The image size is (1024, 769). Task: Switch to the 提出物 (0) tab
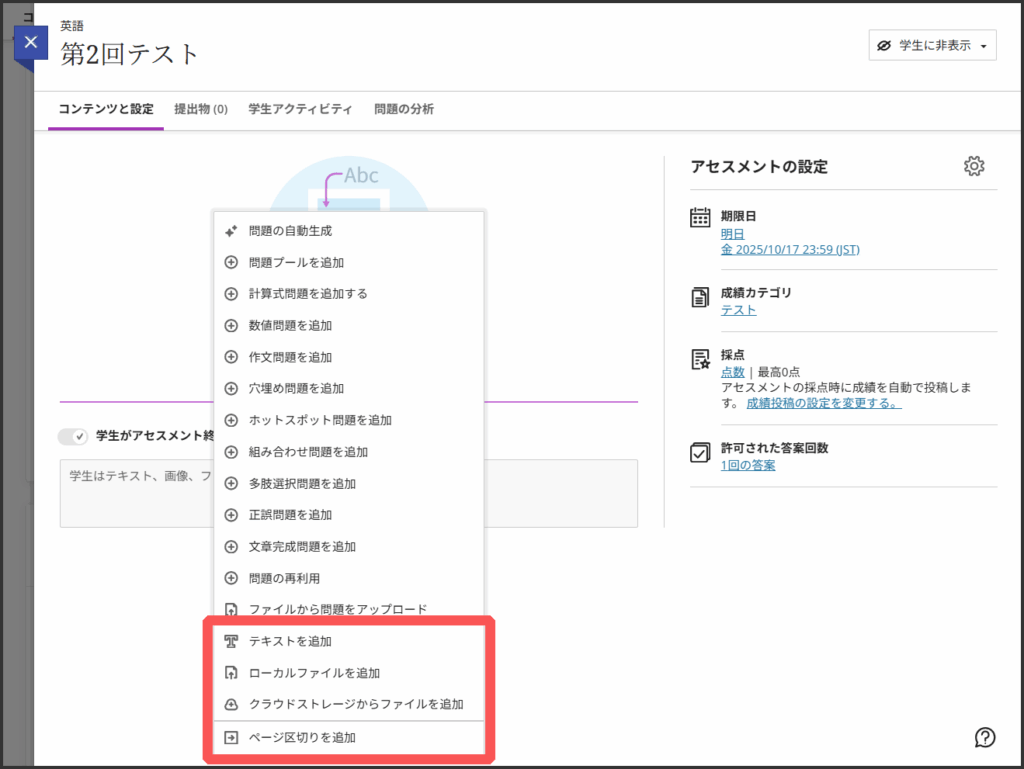pyautogui.click(x=201, y=109)
